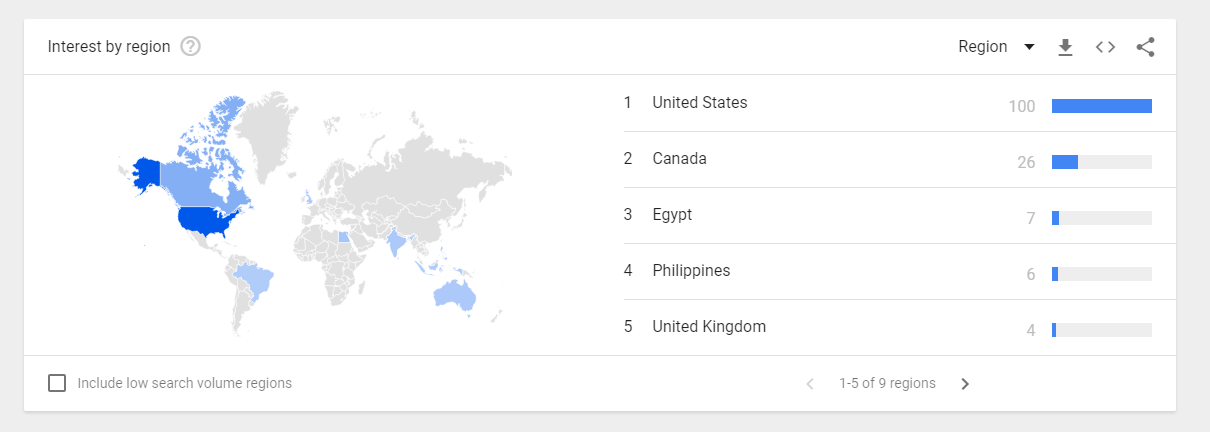Enable Include low search volume regions checkbox
Viewport: 1210px width, 432px height.
click(x=58, y=383)
